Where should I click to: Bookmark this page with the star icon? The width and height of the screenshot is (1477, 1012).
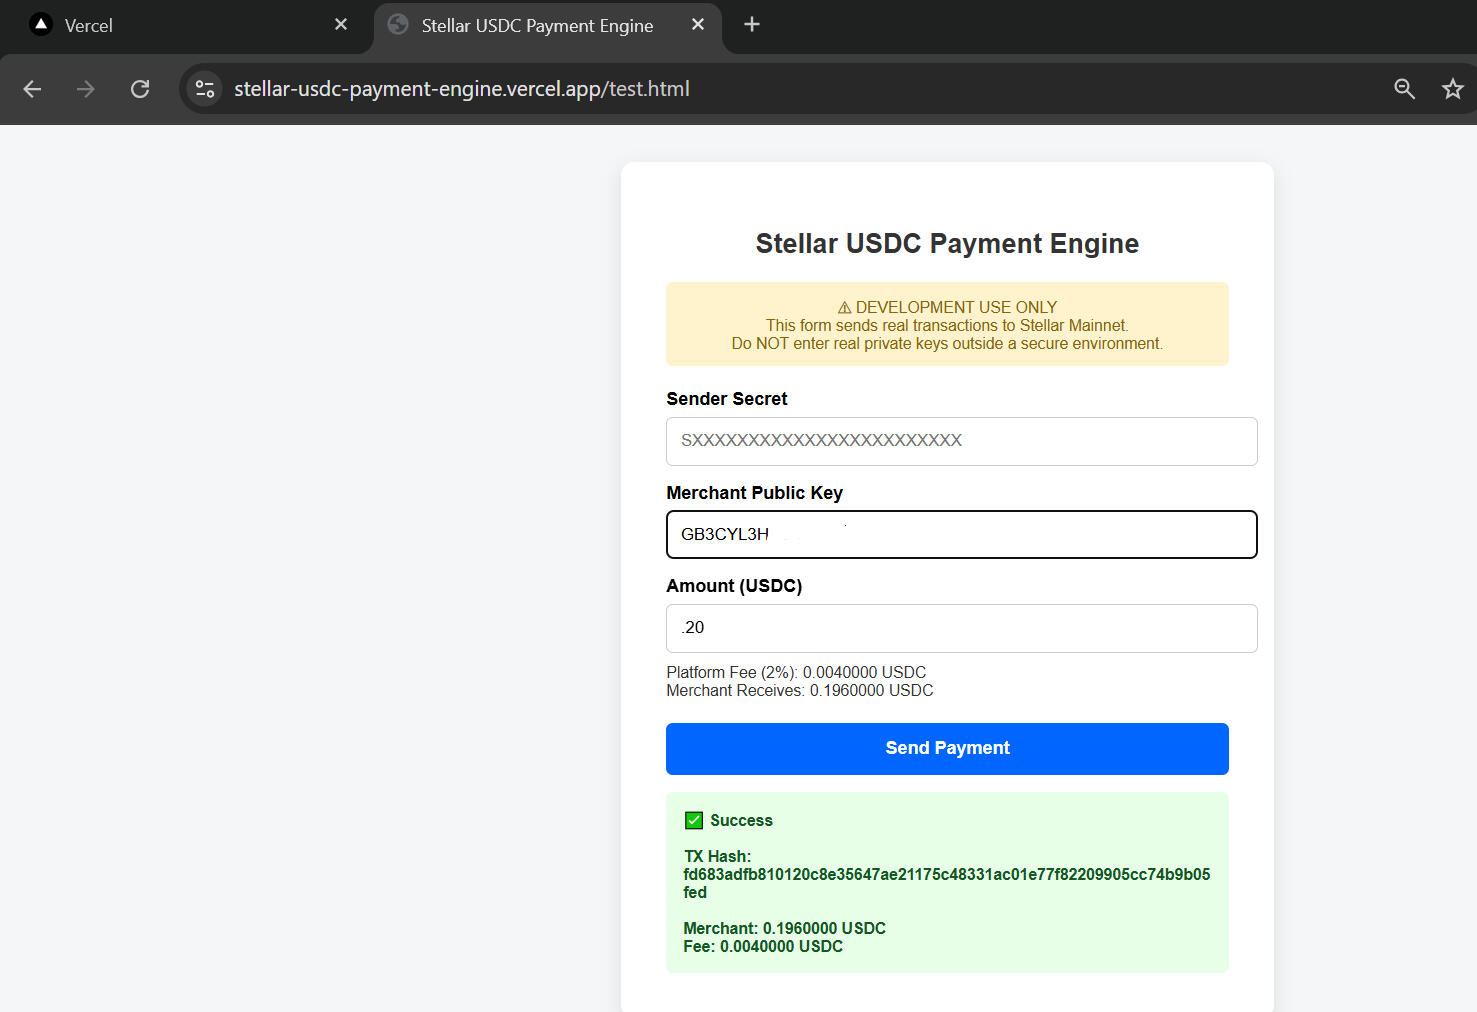point(1452,89)
